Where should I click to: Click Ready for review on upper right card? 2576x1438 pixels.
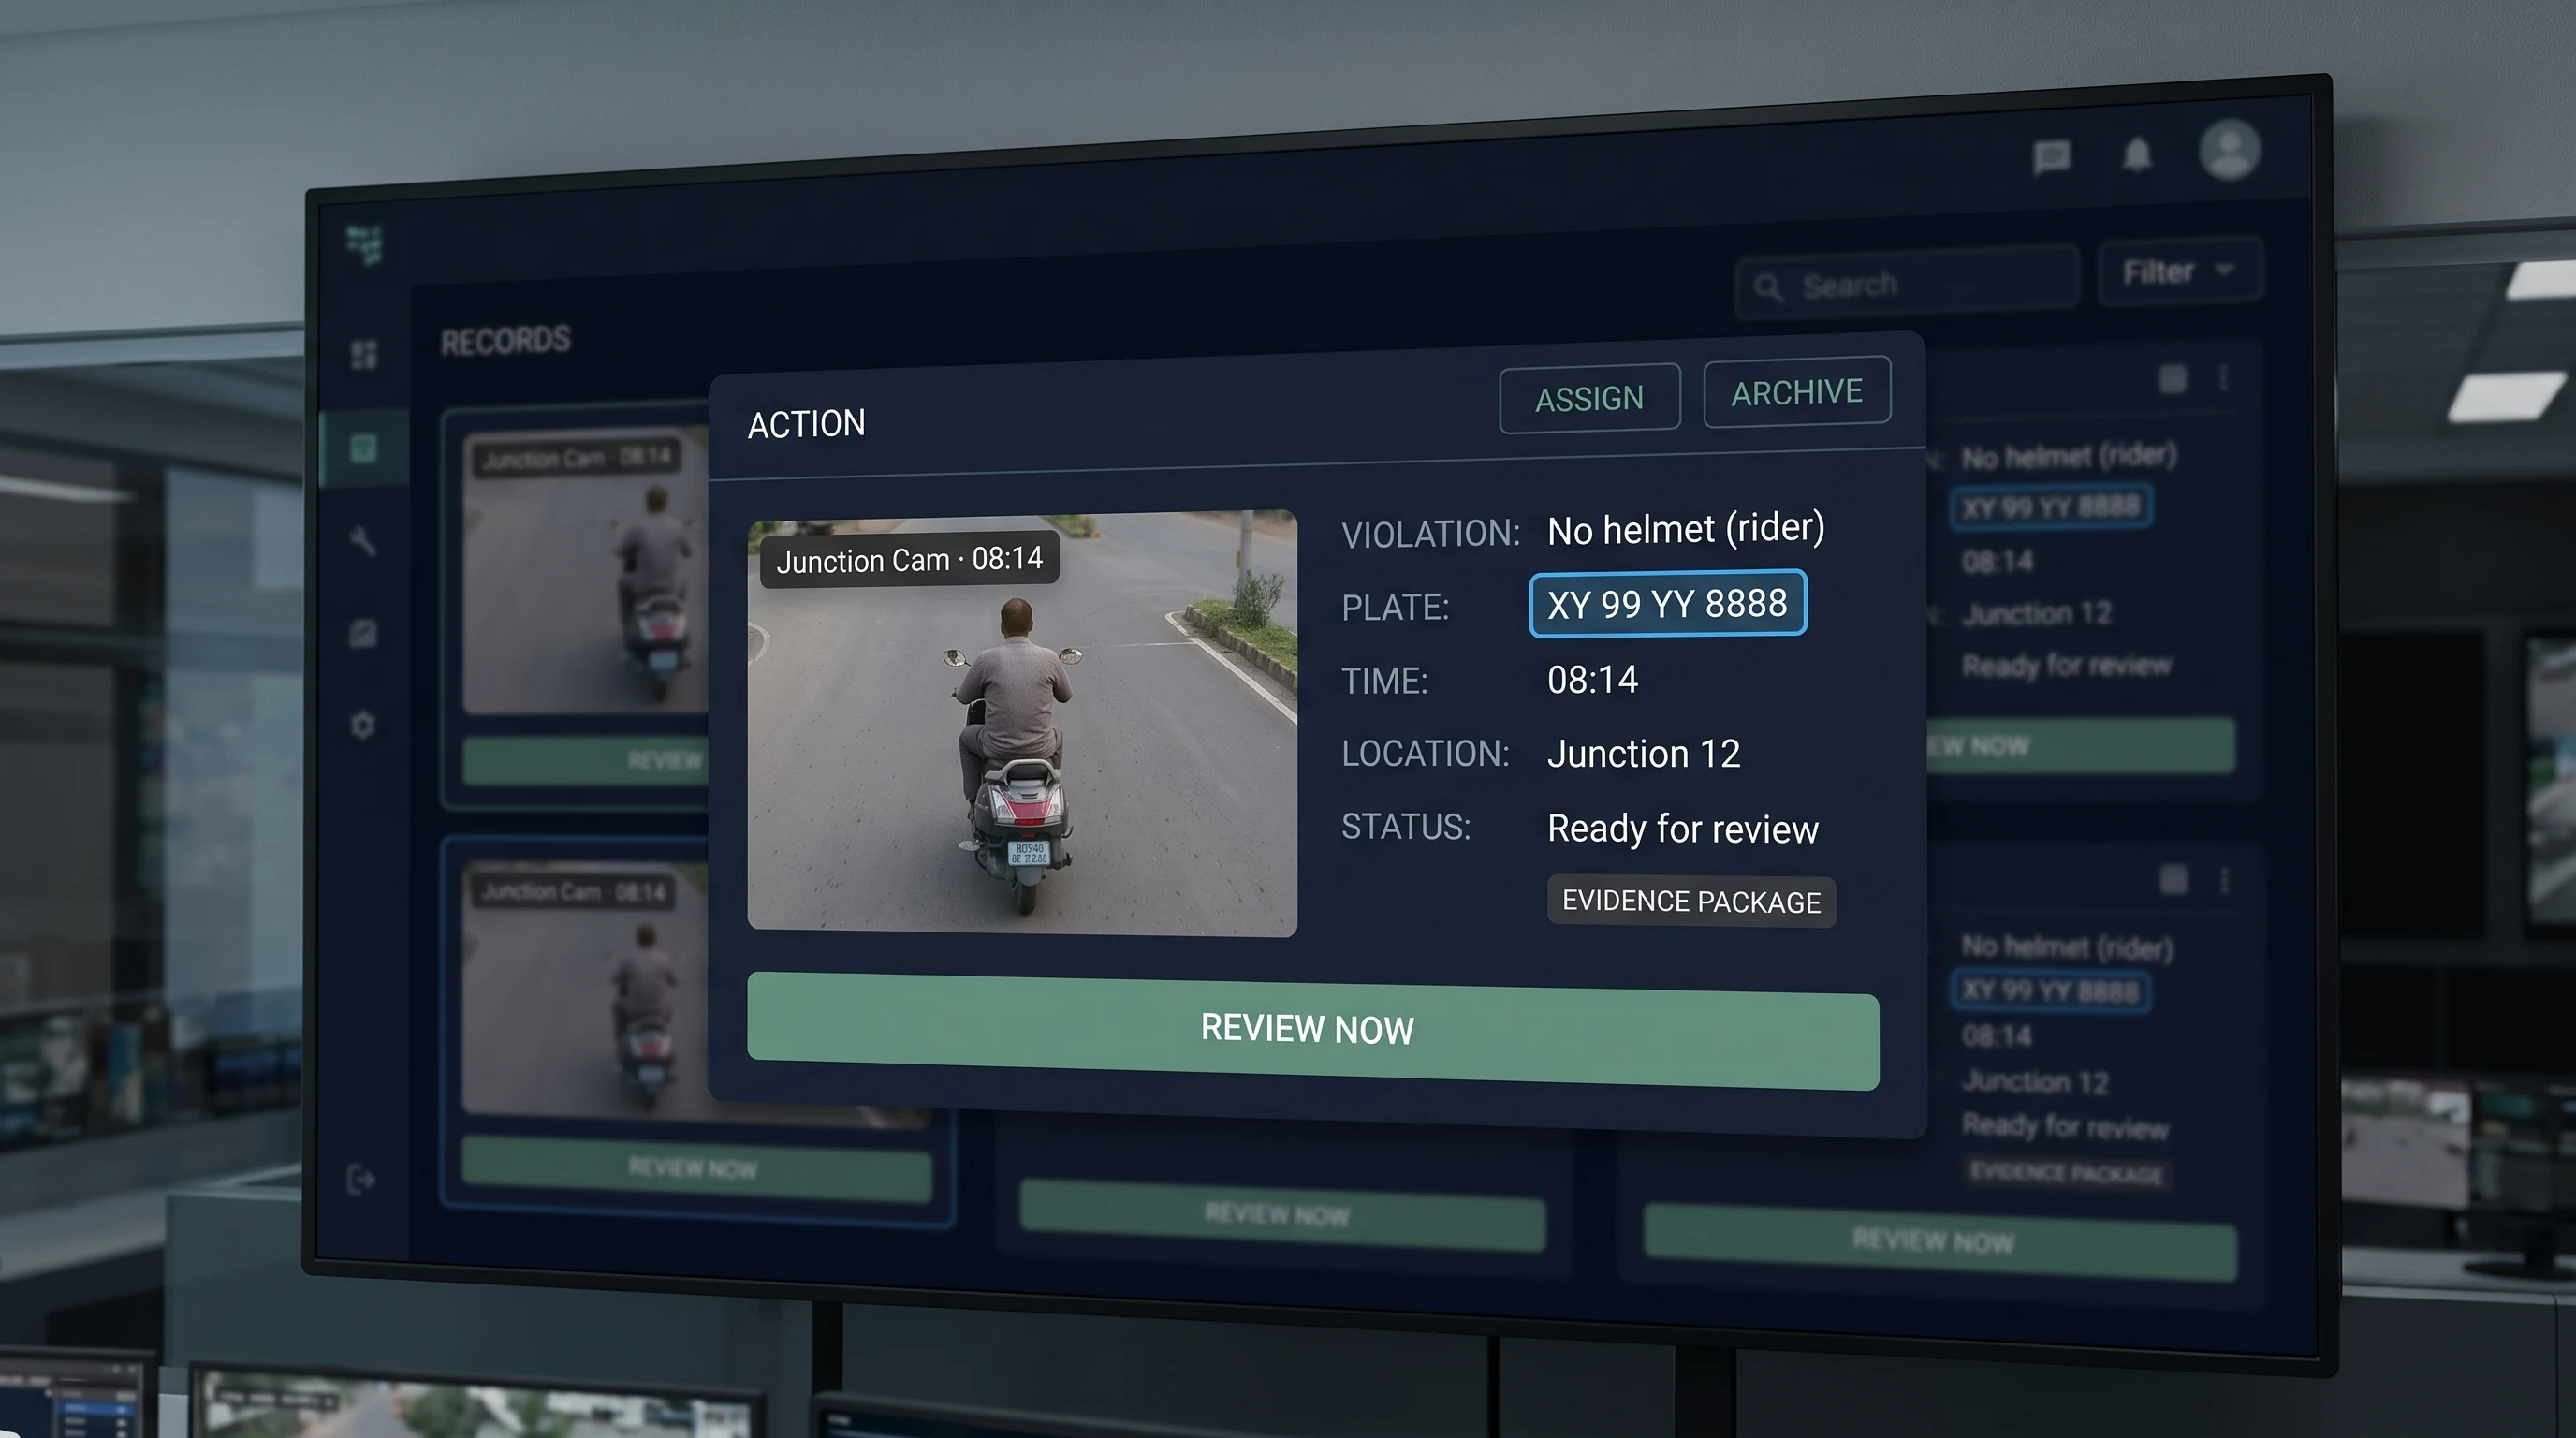(x=2066, y=665)
